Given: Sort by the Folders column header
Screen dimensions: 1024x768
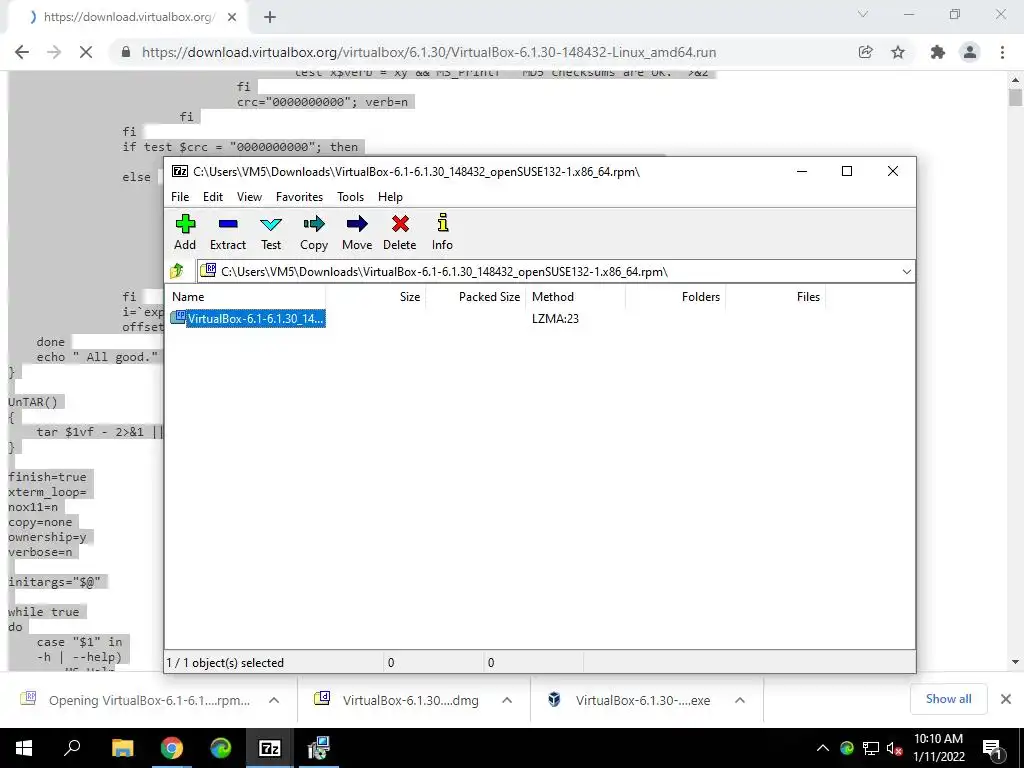Looking at the screenshot, I should click(x=675, y=296).
